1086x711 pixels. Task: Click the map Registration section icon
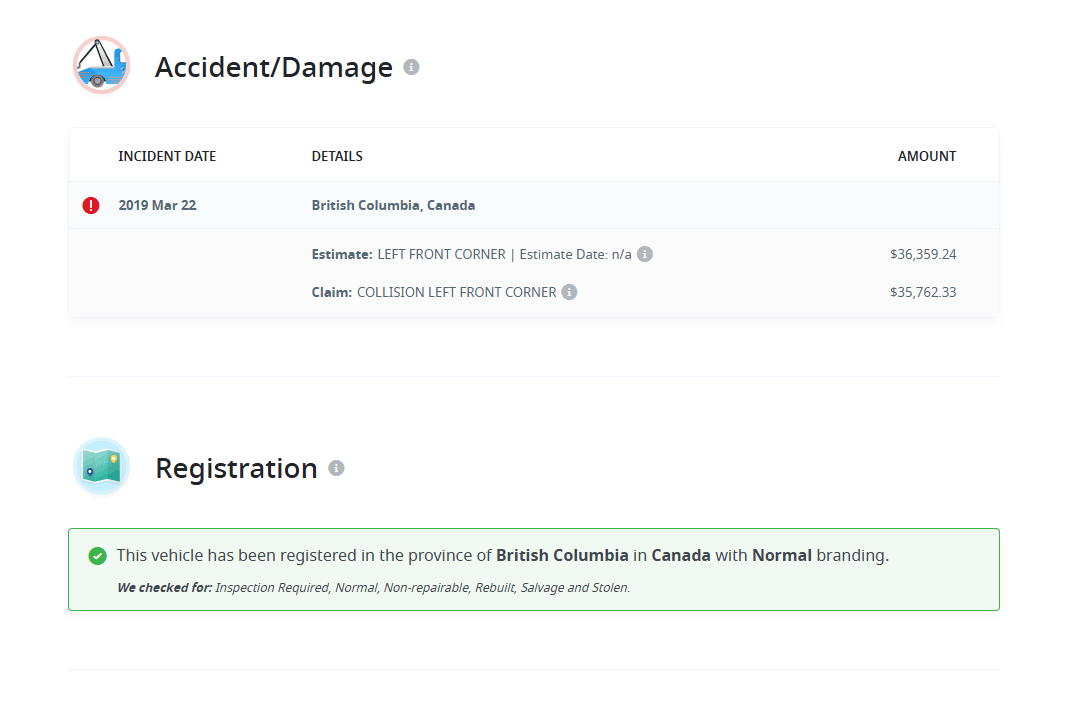[102, 467]
